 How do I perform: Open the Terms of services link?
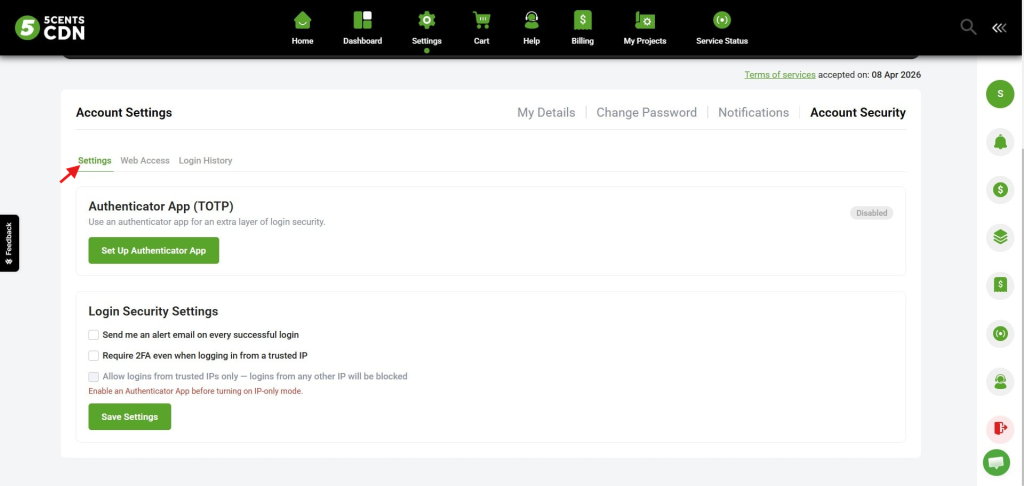(x=780, y=74)
